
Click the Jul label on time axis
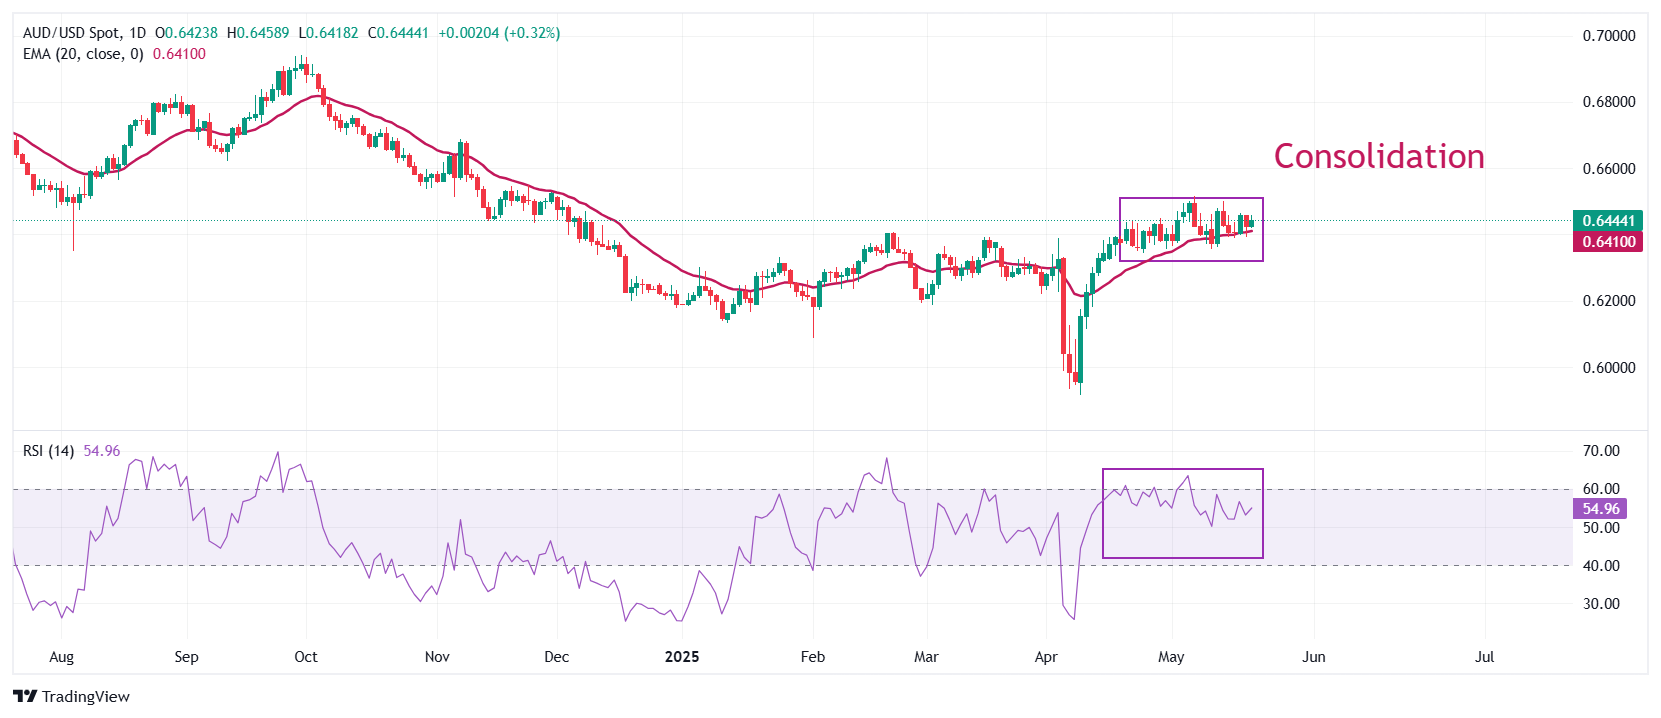1484,657
